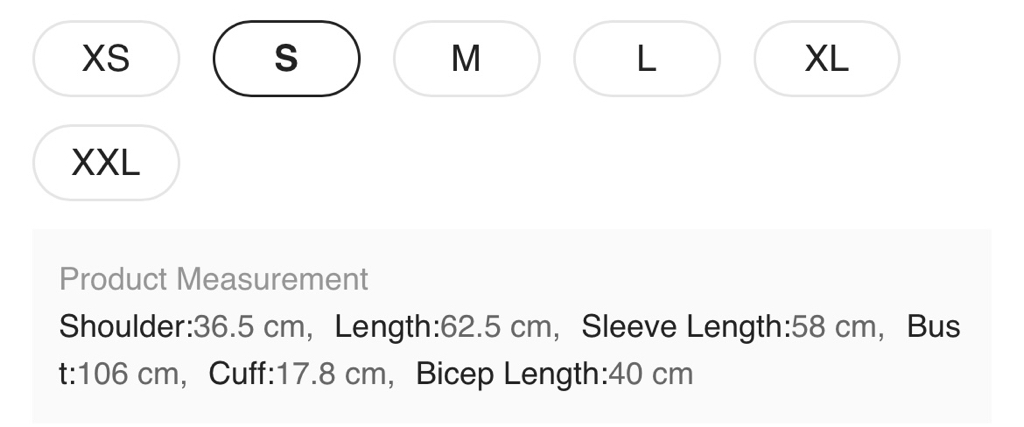This screenshot has height=427, width=1024.
Task: Click the Product Measurement heading
Action: tap(213, 279)
